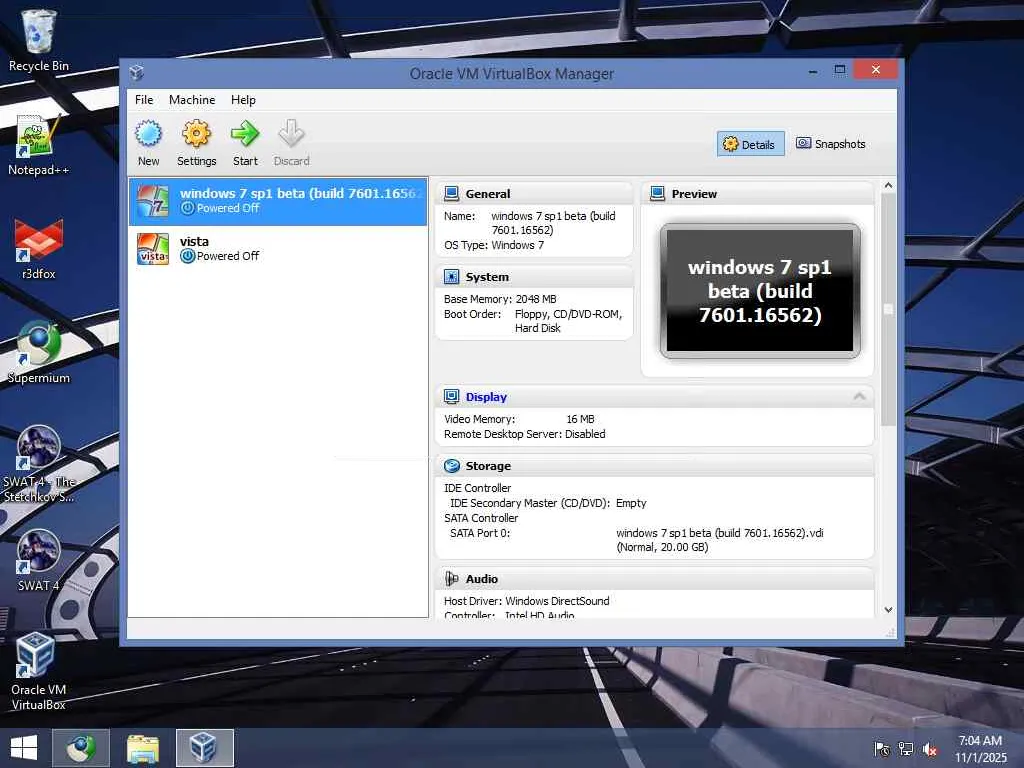Click the New virtual machine icon
Screen dimensions: 1024x768
click(148, 134)
